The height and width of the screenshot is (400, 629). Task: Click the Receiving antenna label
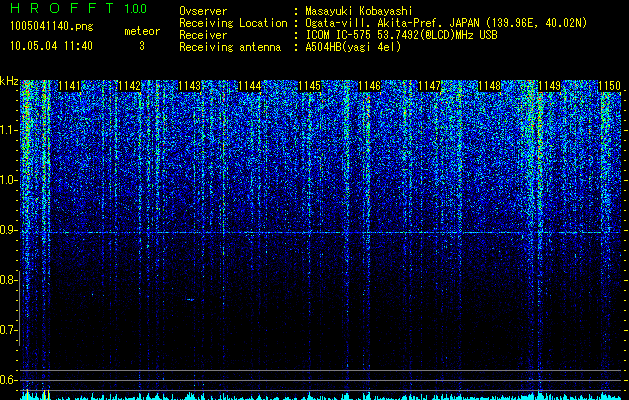(x=230, y=47)
